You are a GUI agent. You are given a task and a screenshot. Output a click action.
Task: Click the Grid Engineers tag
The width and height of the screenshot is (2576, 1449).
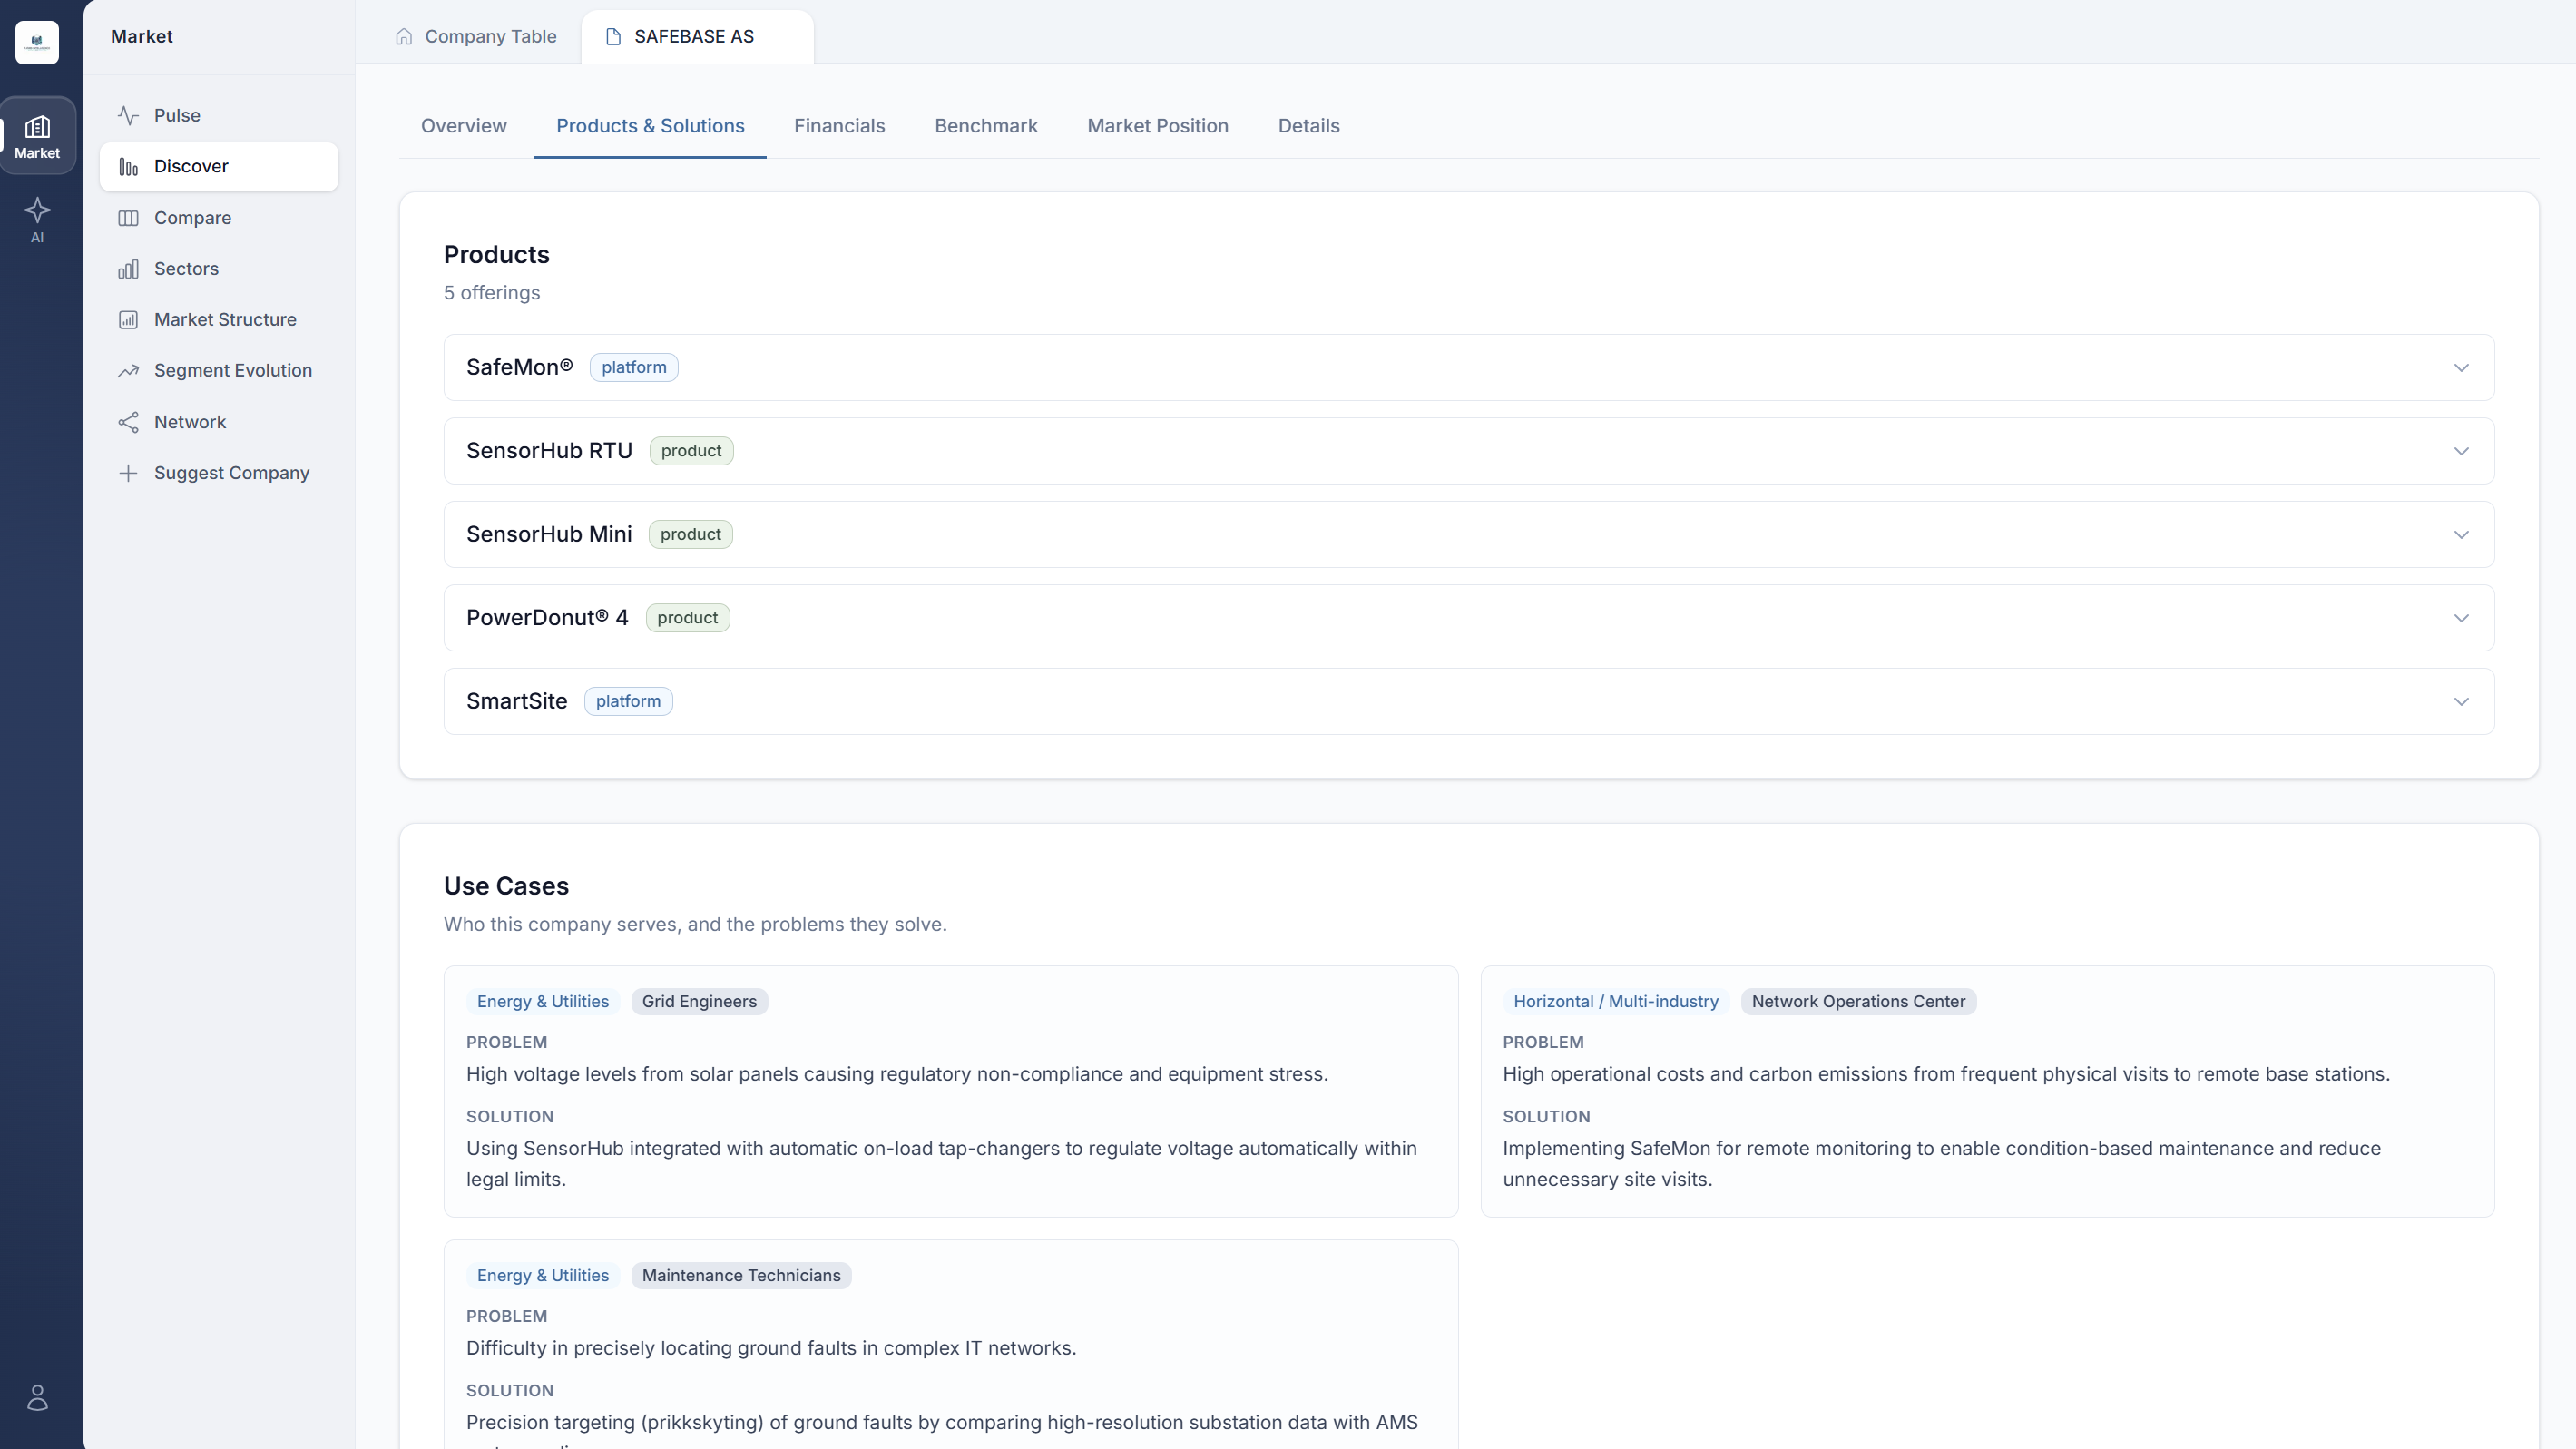(x=699, y=1002)
